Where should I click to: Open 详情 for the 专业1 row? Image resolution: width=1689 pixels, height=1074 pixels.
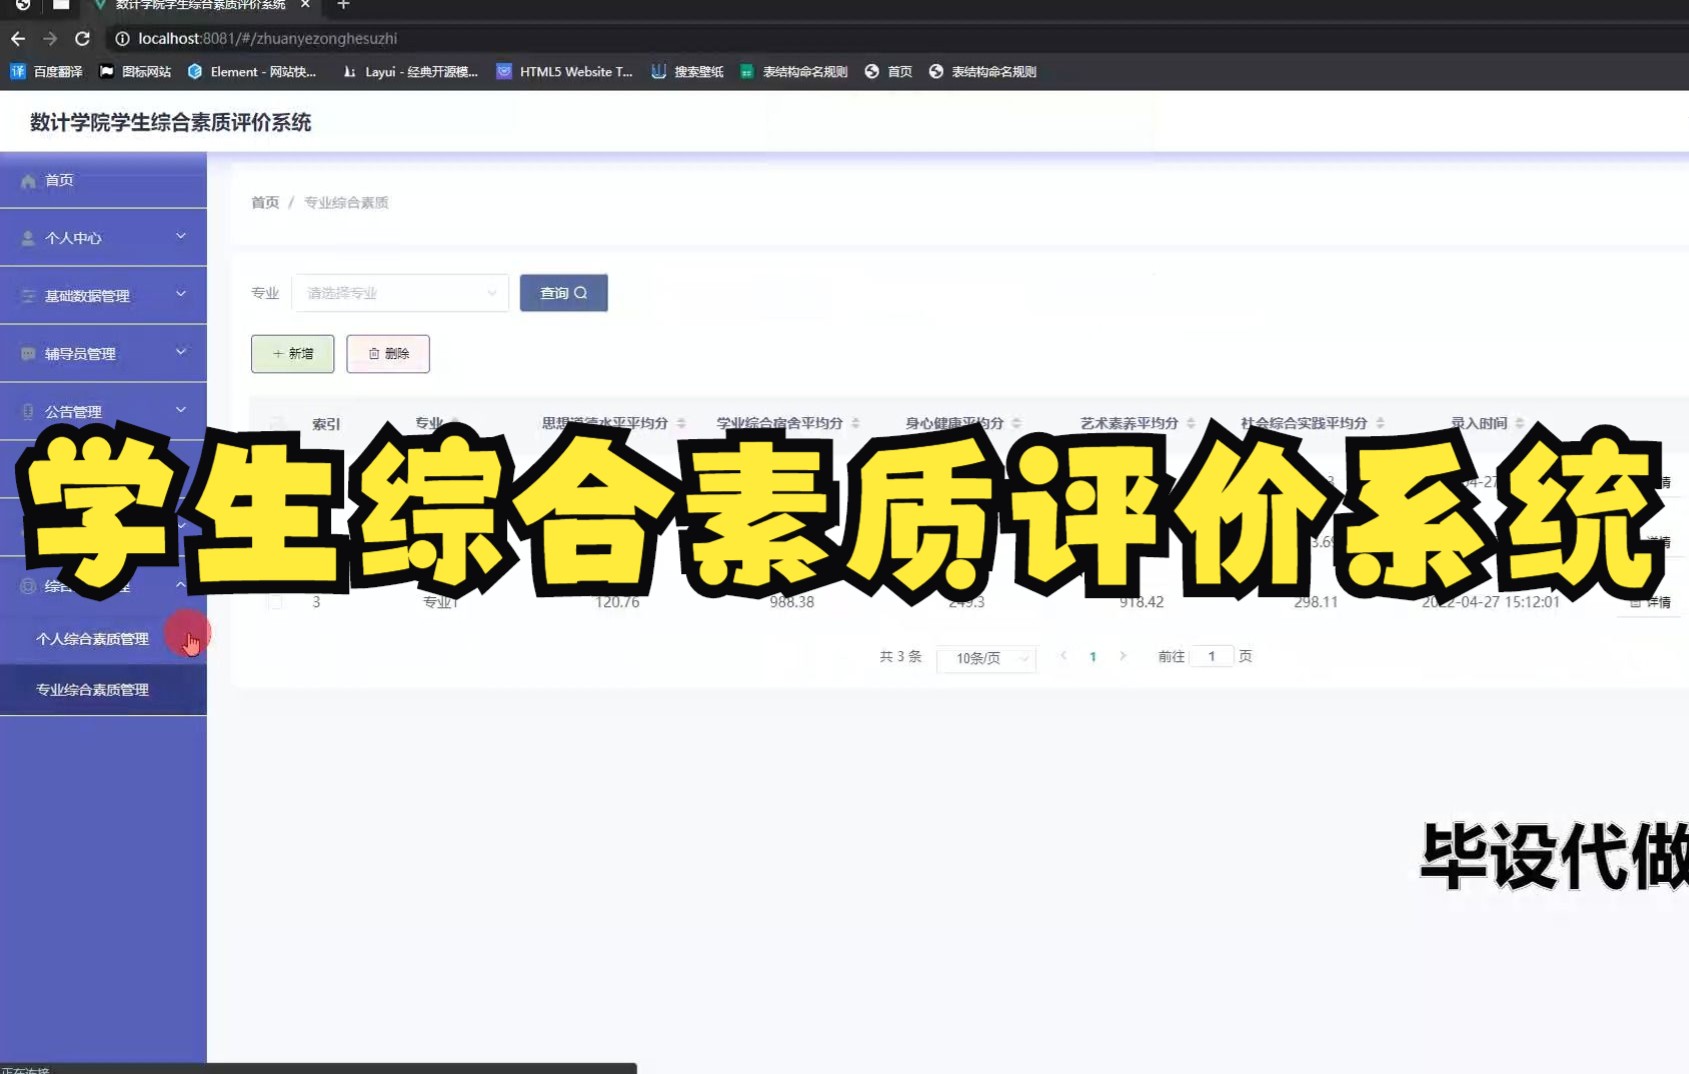tap(1651, 602)
